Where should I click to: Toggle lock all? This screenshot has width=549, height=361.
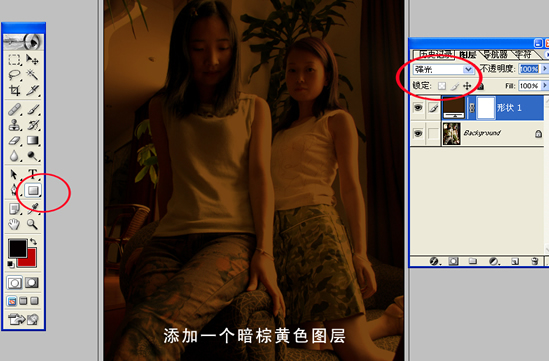(480, 86)
